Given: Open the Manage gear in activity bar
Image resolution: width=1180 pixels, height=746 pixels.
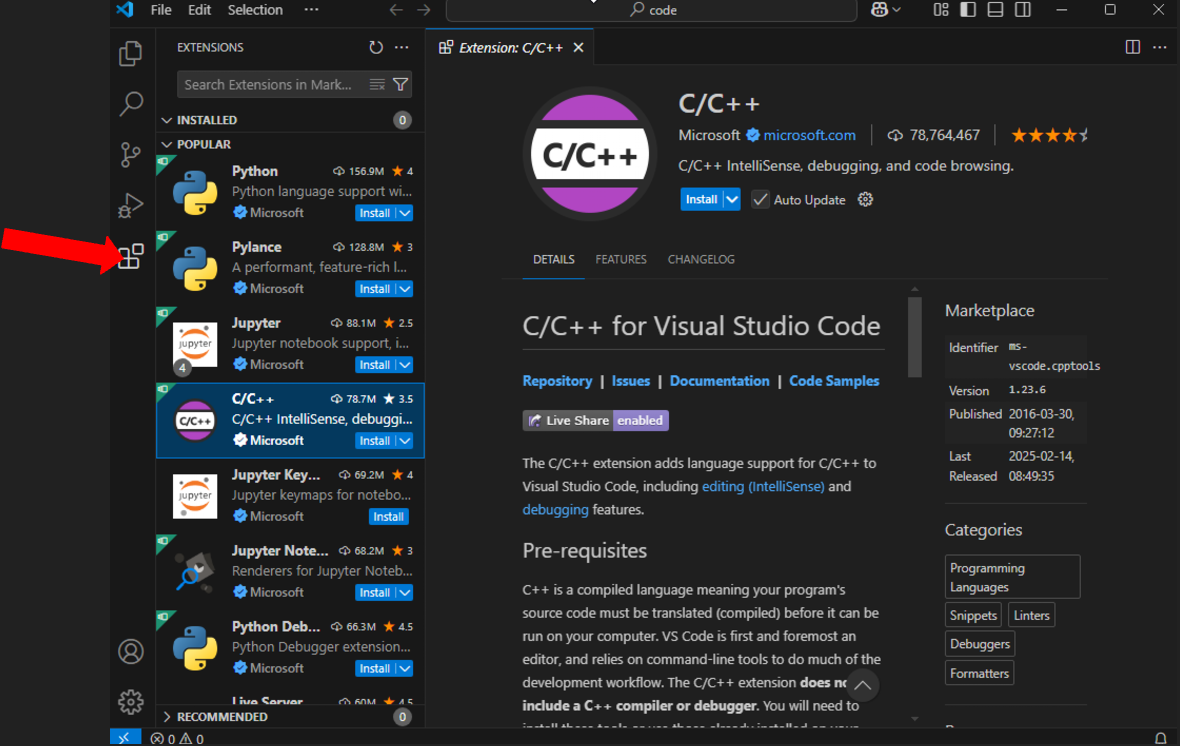Looking at the screenshot, I should point(130,702).
